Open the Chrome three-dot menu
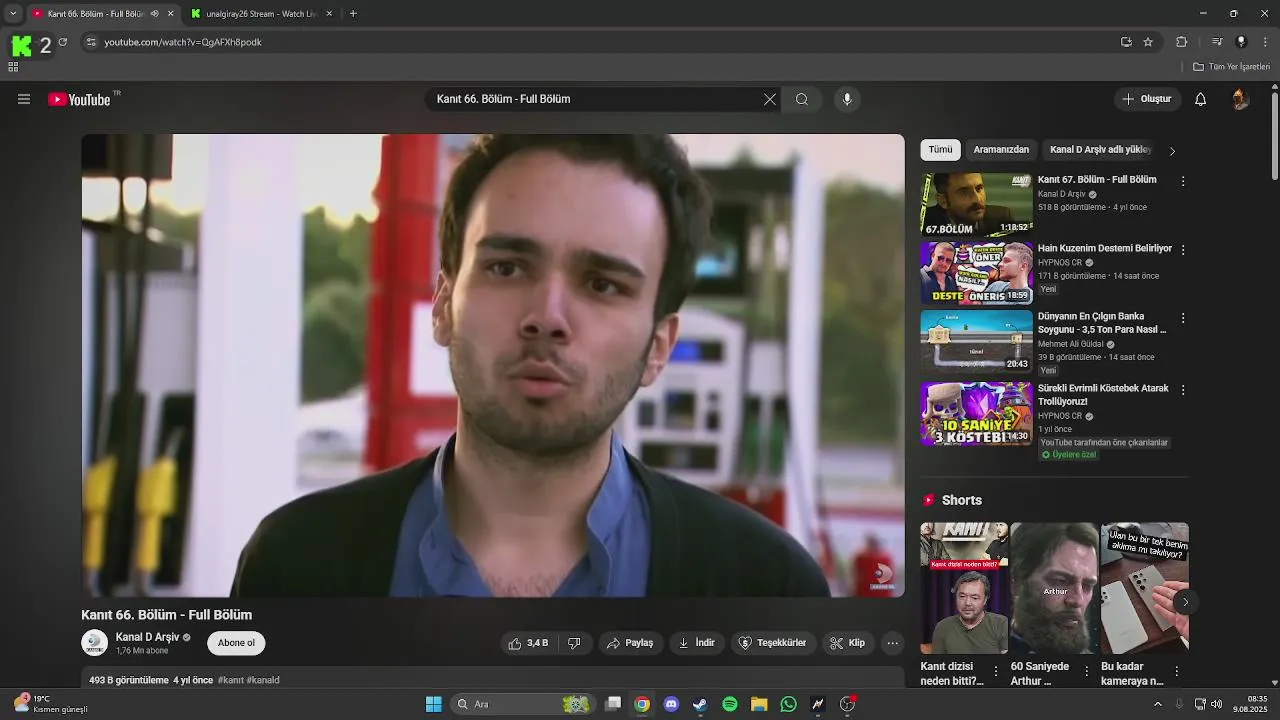Screen dimensions: 1280x720 1266,42
